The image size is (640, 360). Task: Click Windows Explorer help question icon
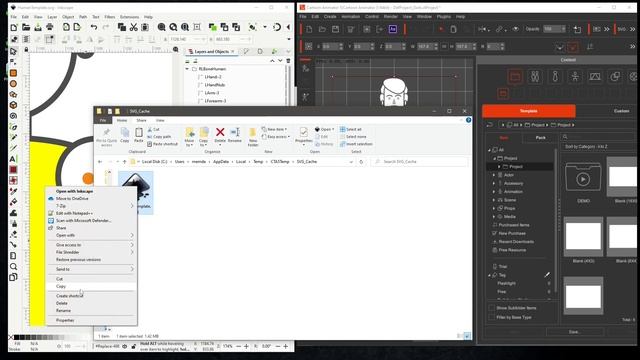click(x=469, y=120)
